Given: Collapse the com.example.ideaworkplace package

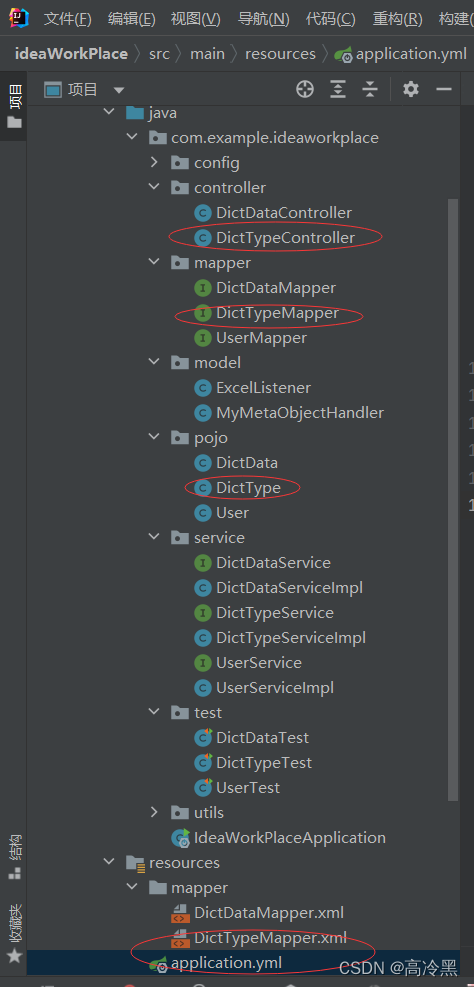Looking at the screenshot, I should (132, 137).
